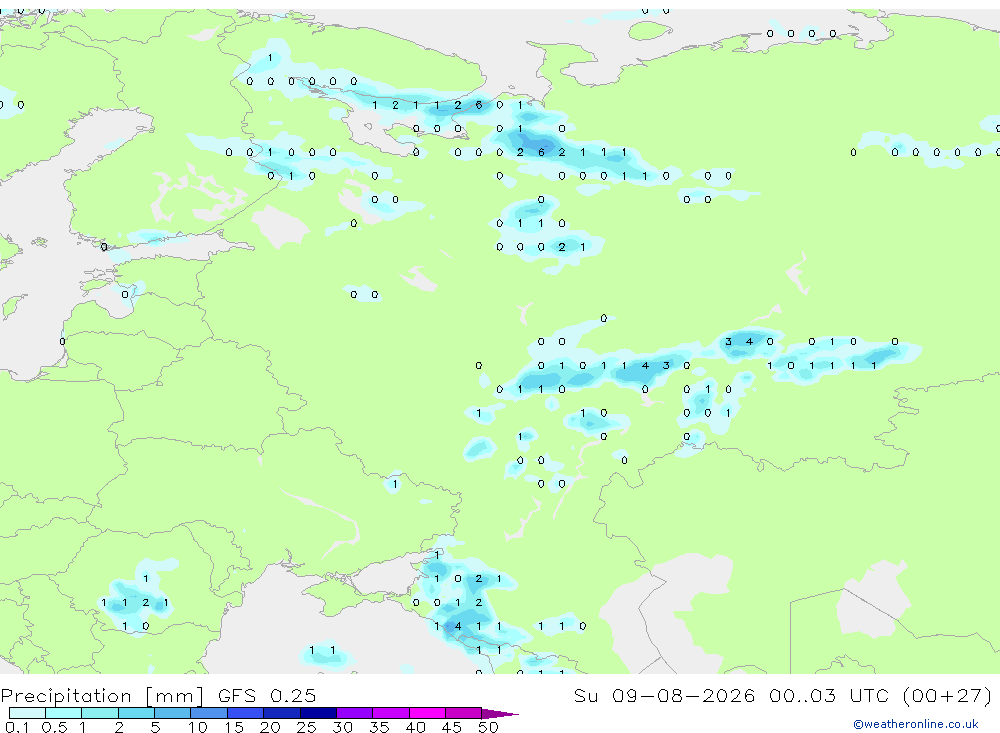The width and height of the screenshot is (1000, 733).
Task: Click the legend label "0.1"
Action: coord(17,727)
